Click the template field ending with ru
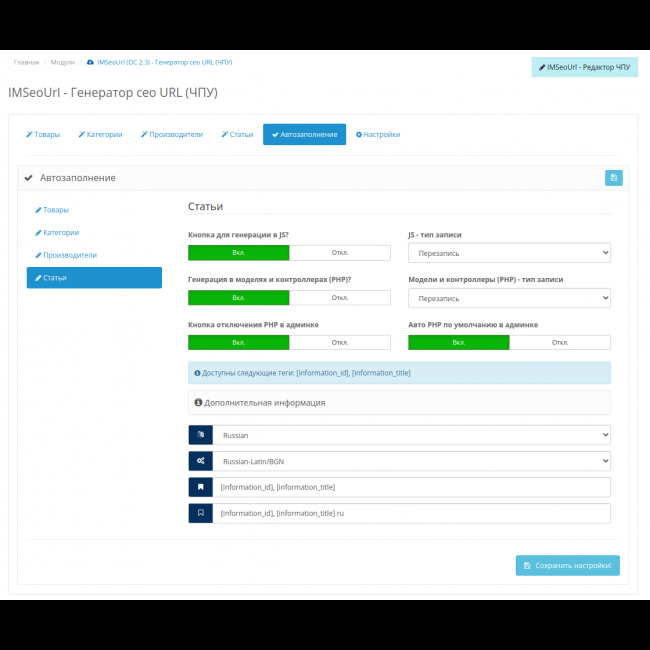 410,513
